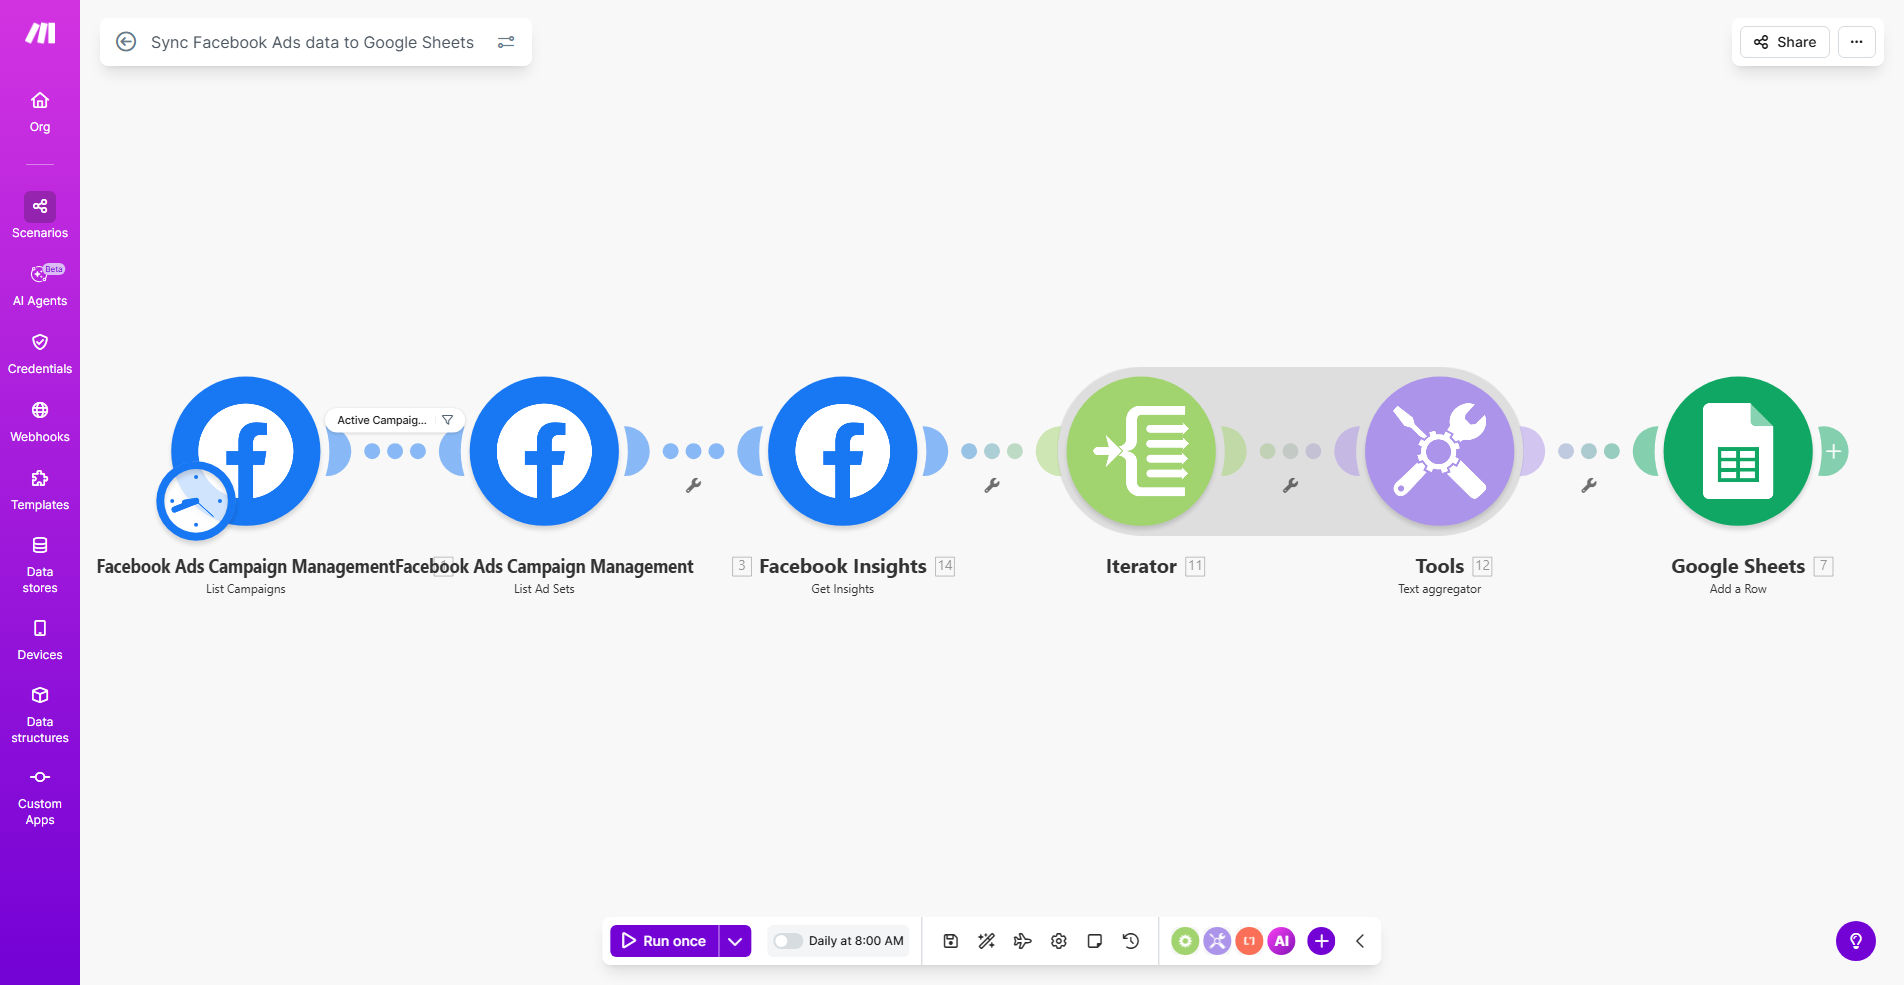Click the purple plus add favorites button
Screen dimensions: 1904x985
tap(1321, 941)
